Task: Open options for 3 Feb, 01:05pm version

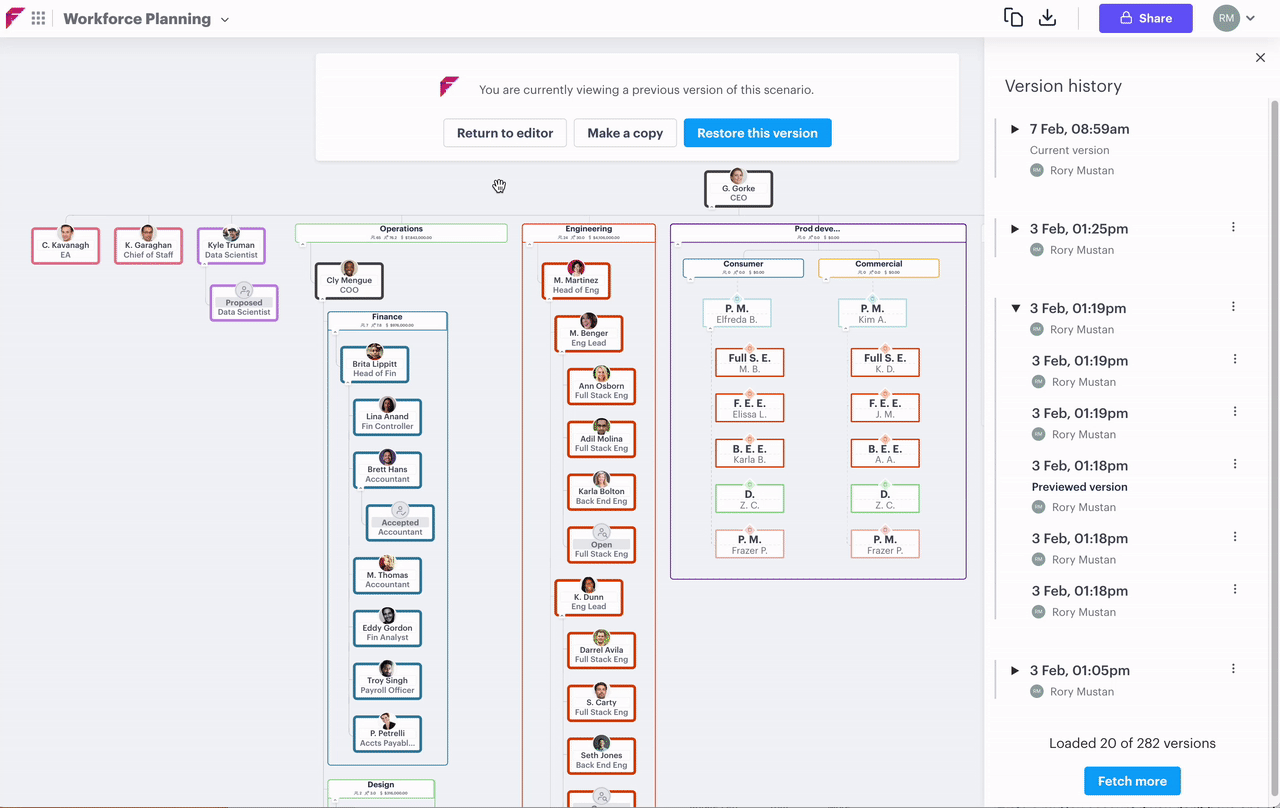Action: pyautogui.click(x=1233, y=669)
